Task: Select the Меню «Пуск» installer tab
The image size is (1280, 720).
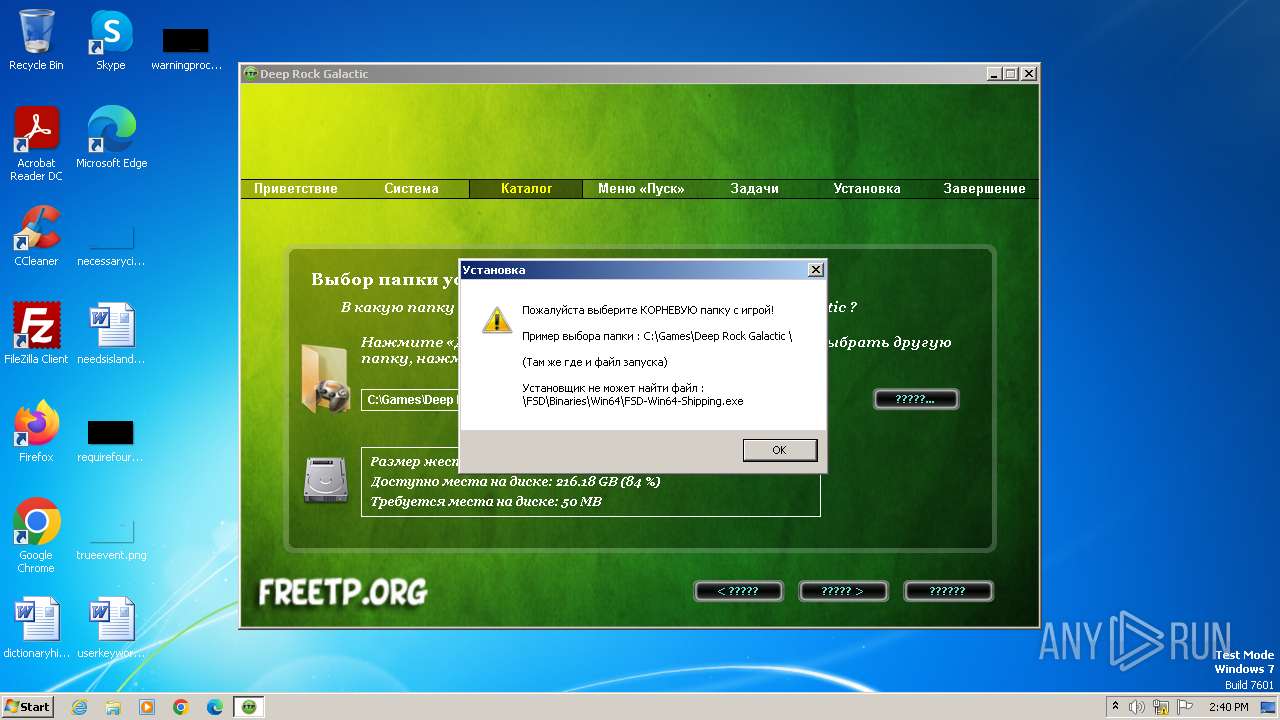Action: [x=641, y=189]
